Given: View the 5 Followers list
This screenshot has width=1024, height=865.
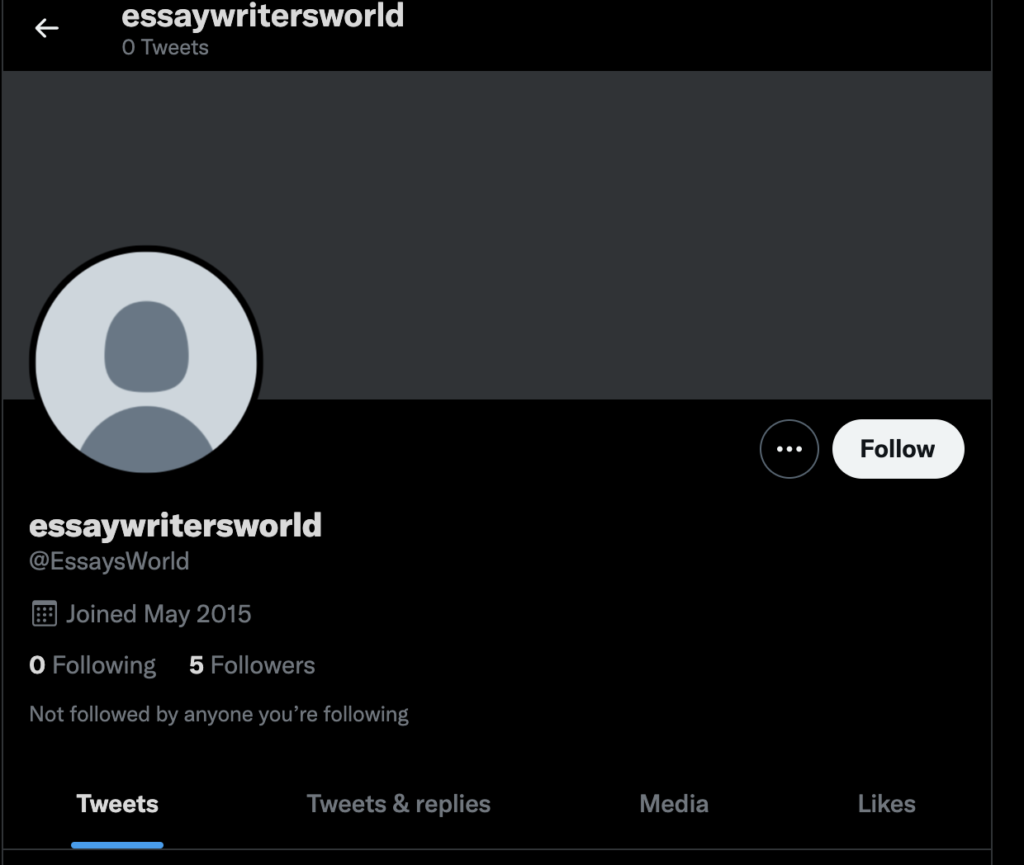Looking at the screenshot, I should coord(252,665).
